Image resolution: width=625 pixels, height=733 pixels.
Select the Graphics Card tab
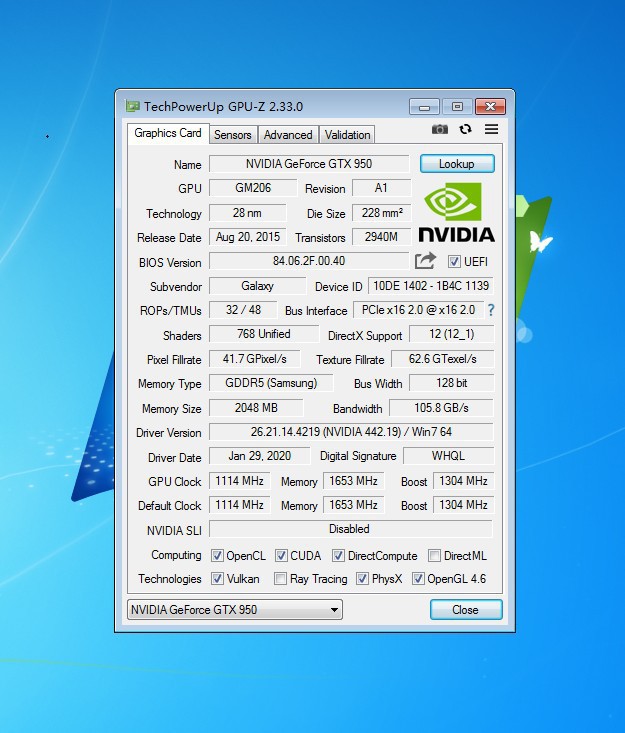pos(168,133)
